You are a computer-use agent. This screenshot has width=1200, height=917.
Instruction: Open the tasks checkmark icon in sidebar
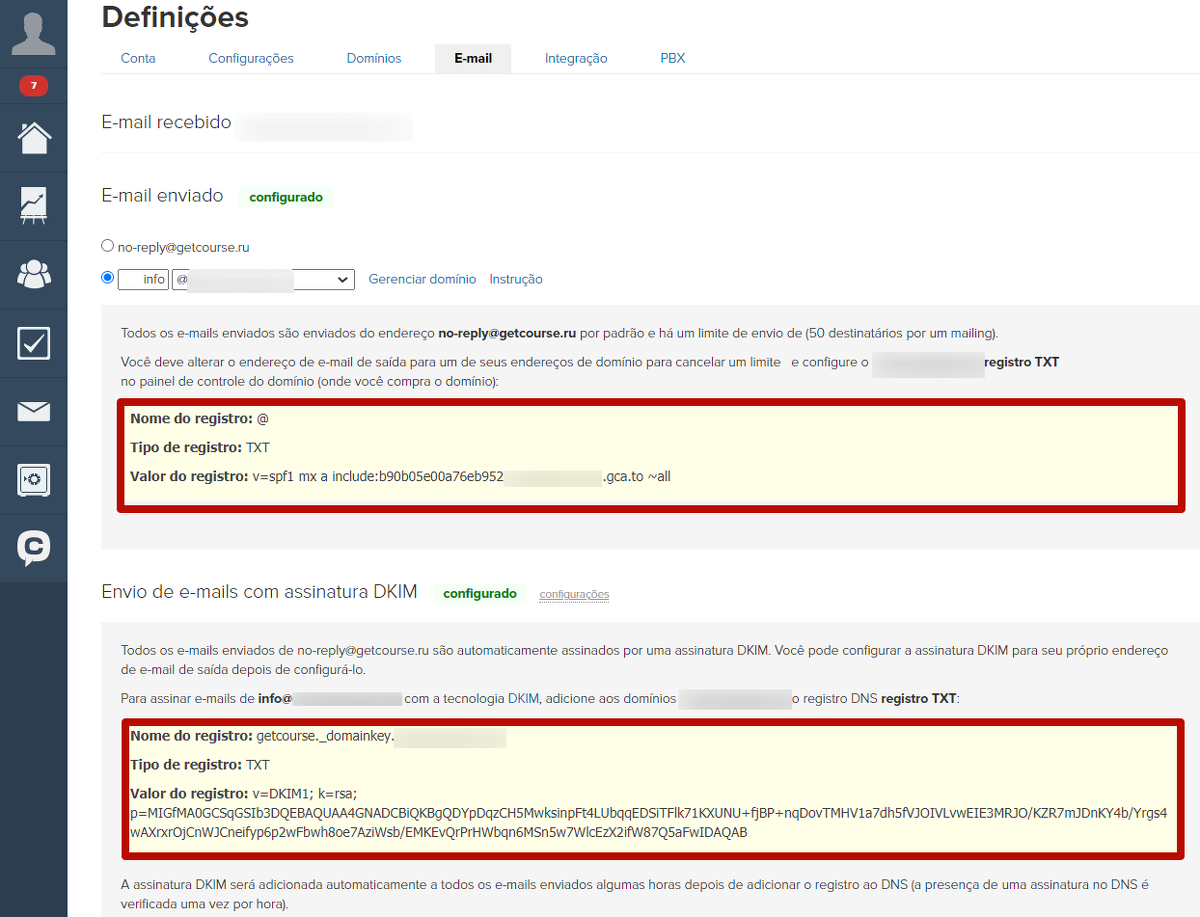point(33,342)
